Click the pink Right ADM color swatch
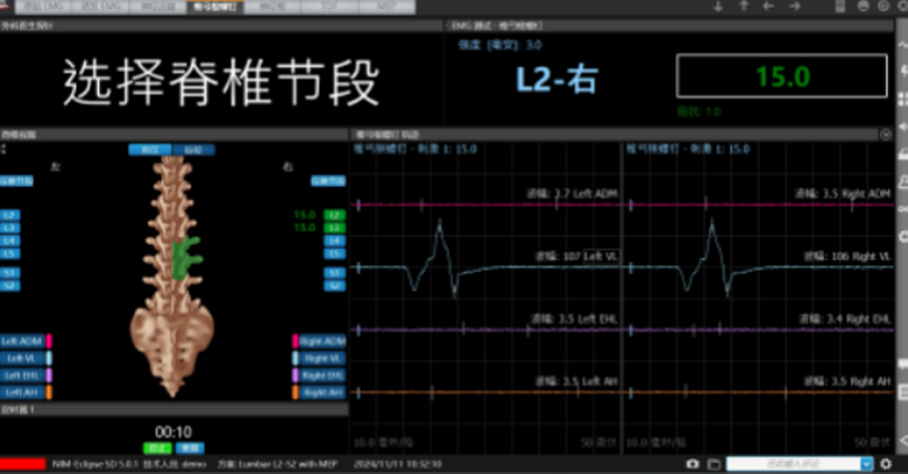 [296, 341]
